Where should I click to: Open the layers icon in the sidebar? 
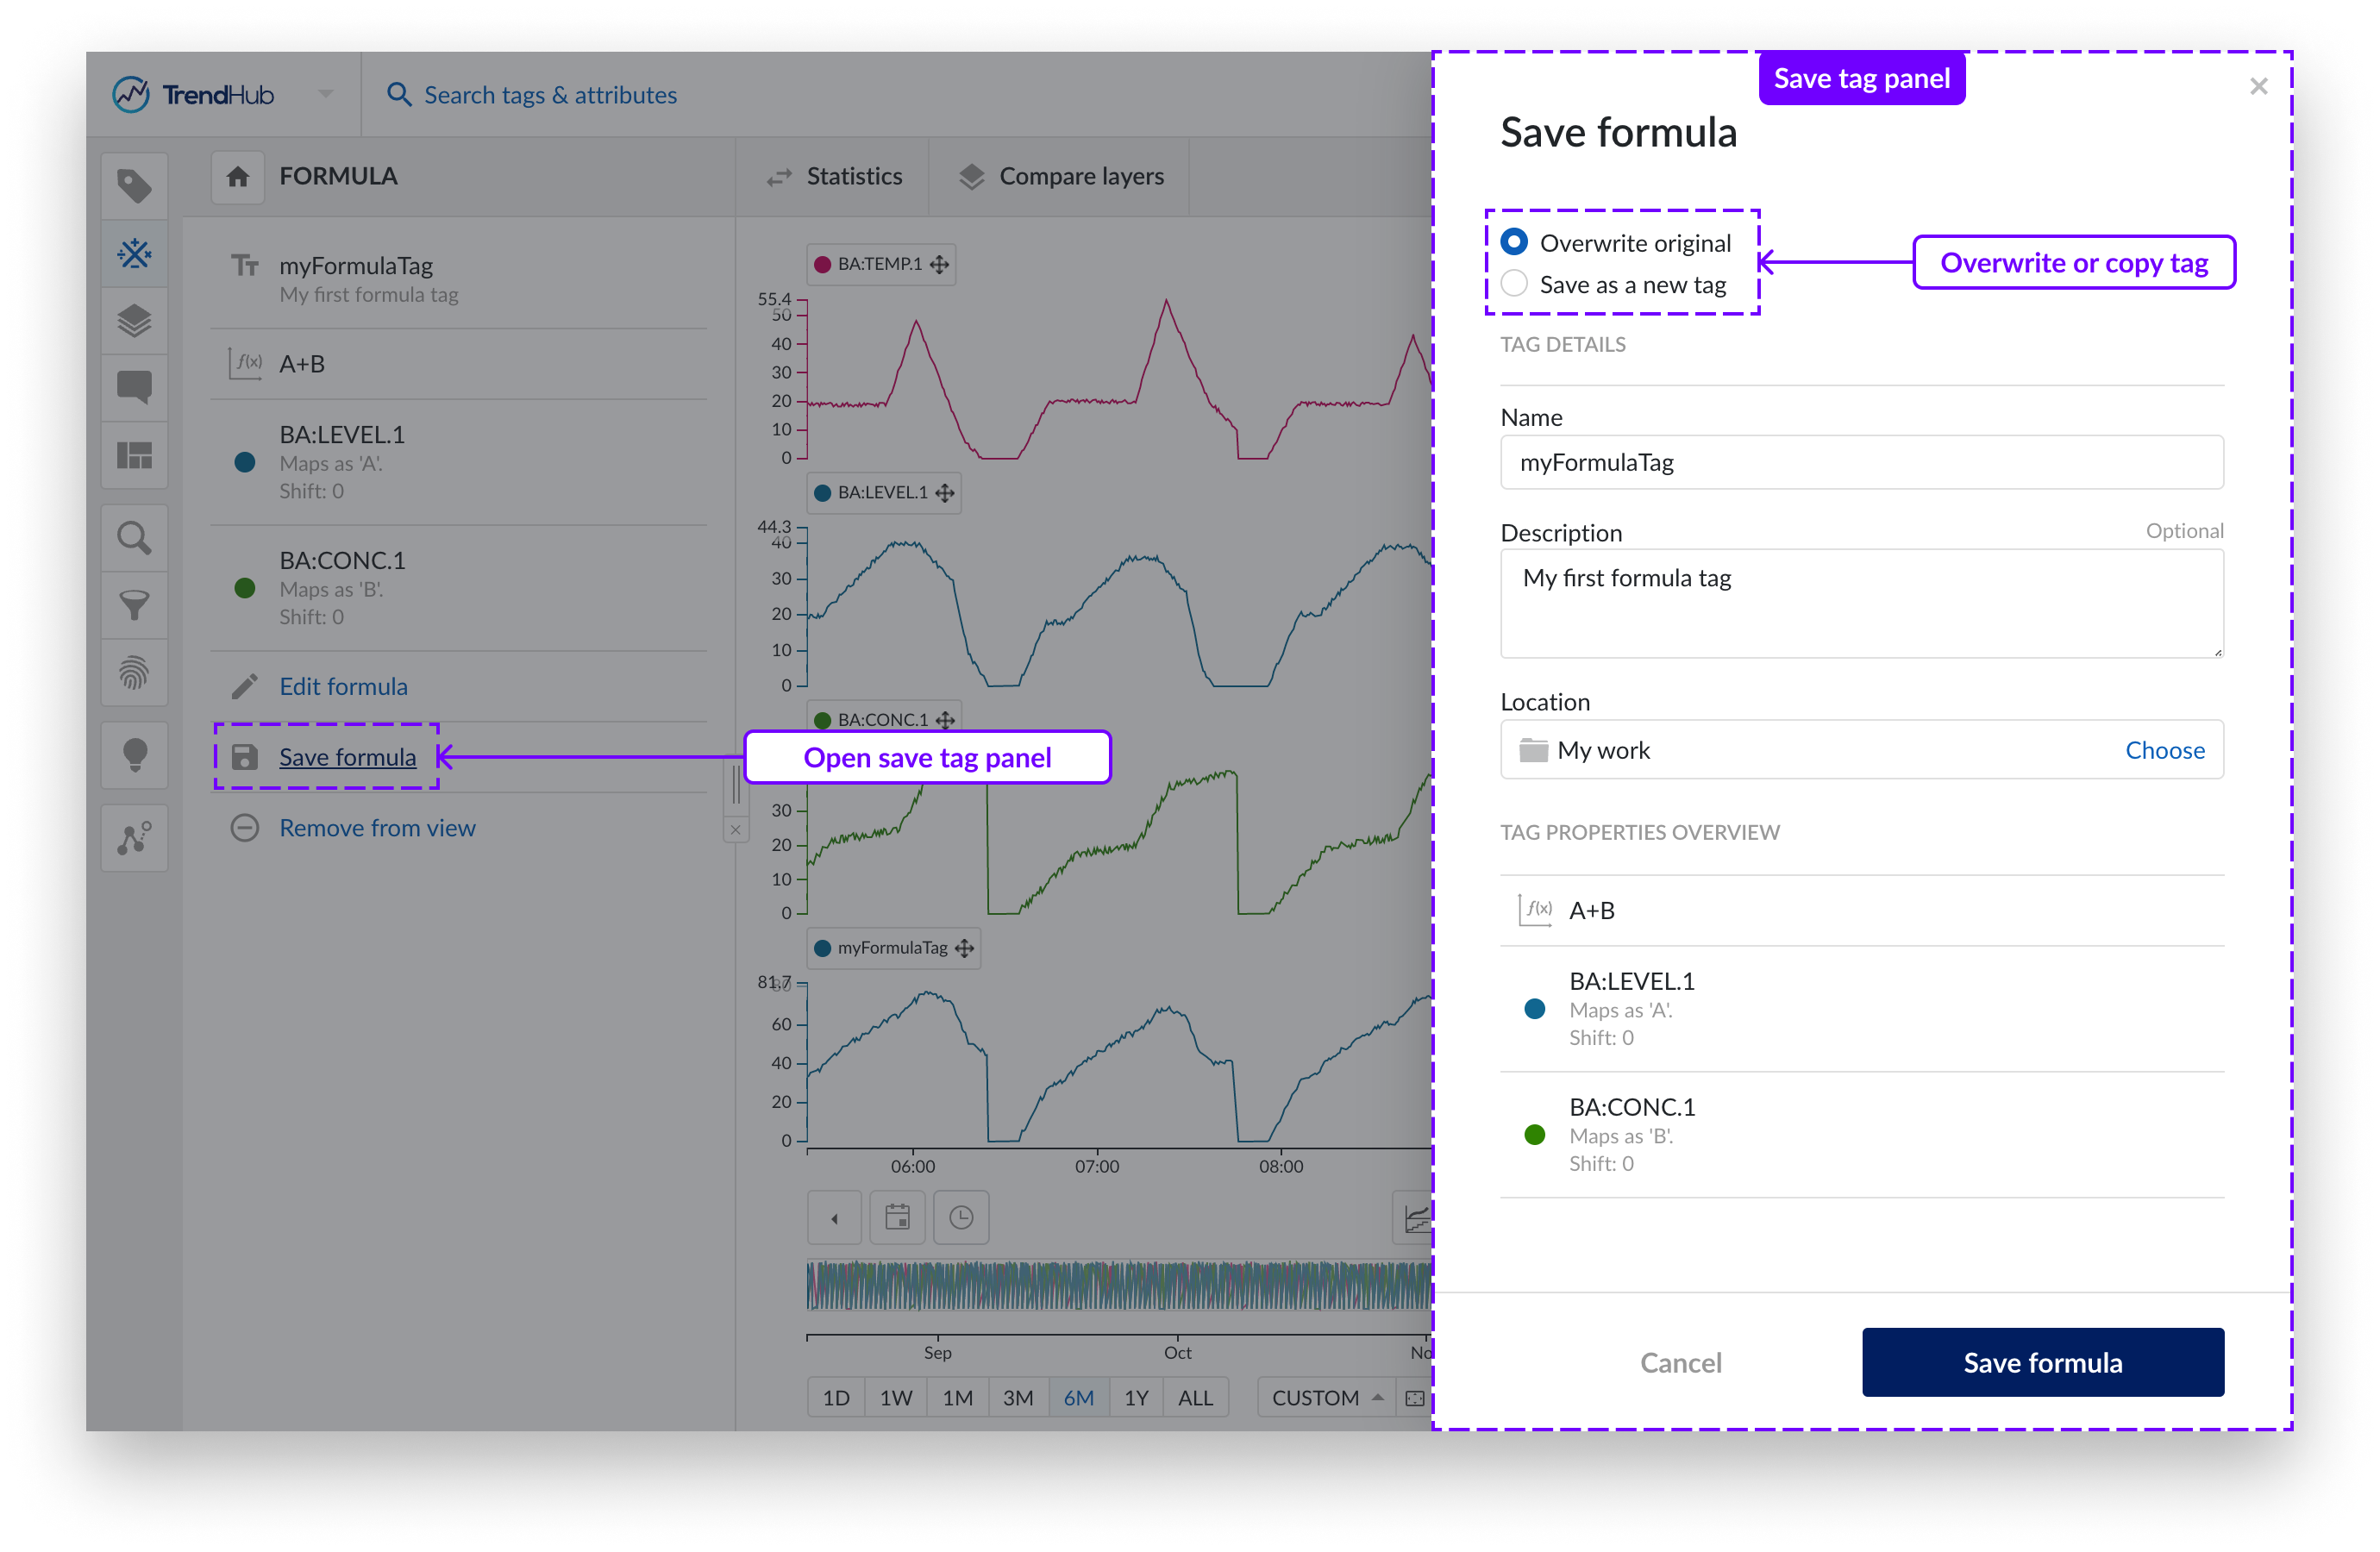[x=134, y=321]
